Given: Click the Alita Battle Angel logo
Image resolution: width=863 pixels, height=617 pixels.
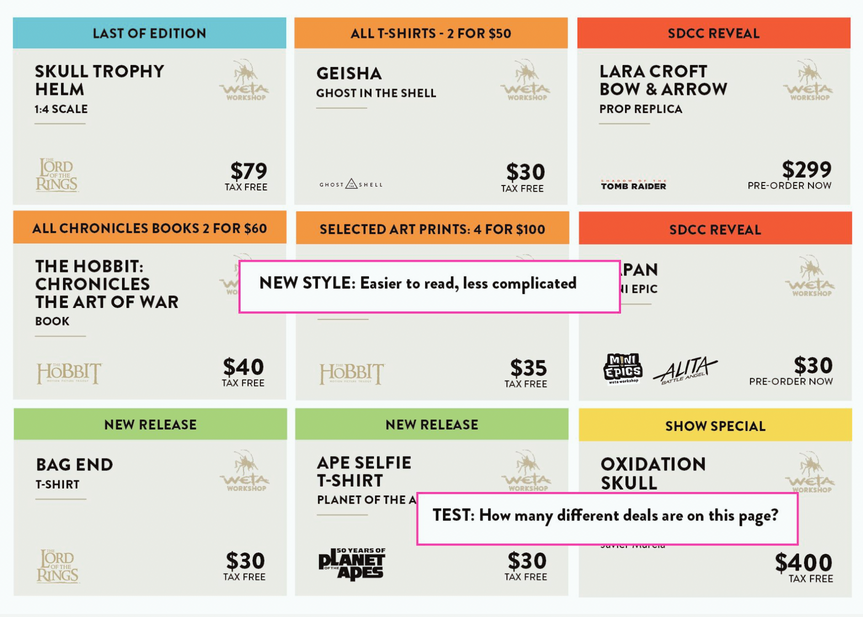Looking at the screenshot, I should (685, 370).
